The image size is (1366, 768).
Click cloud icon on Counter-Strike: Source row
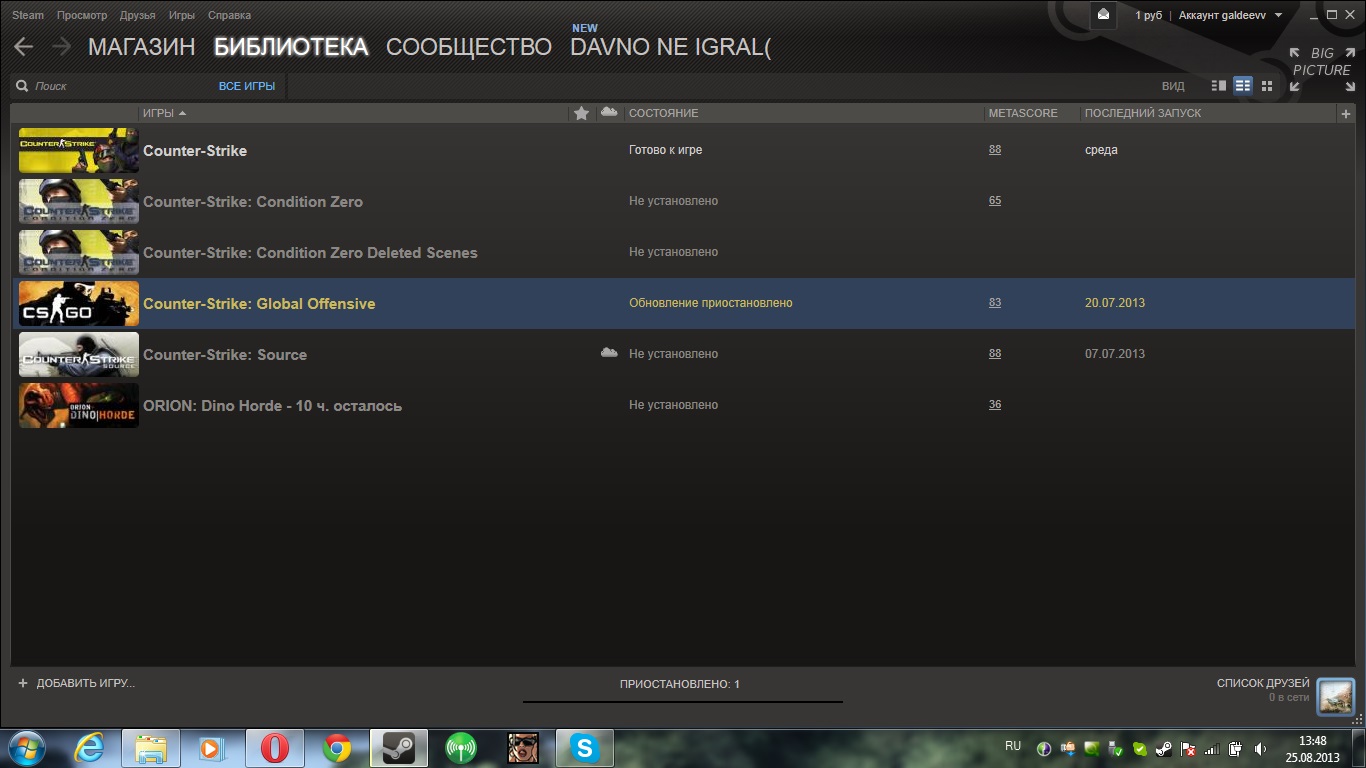coord(609,353)
